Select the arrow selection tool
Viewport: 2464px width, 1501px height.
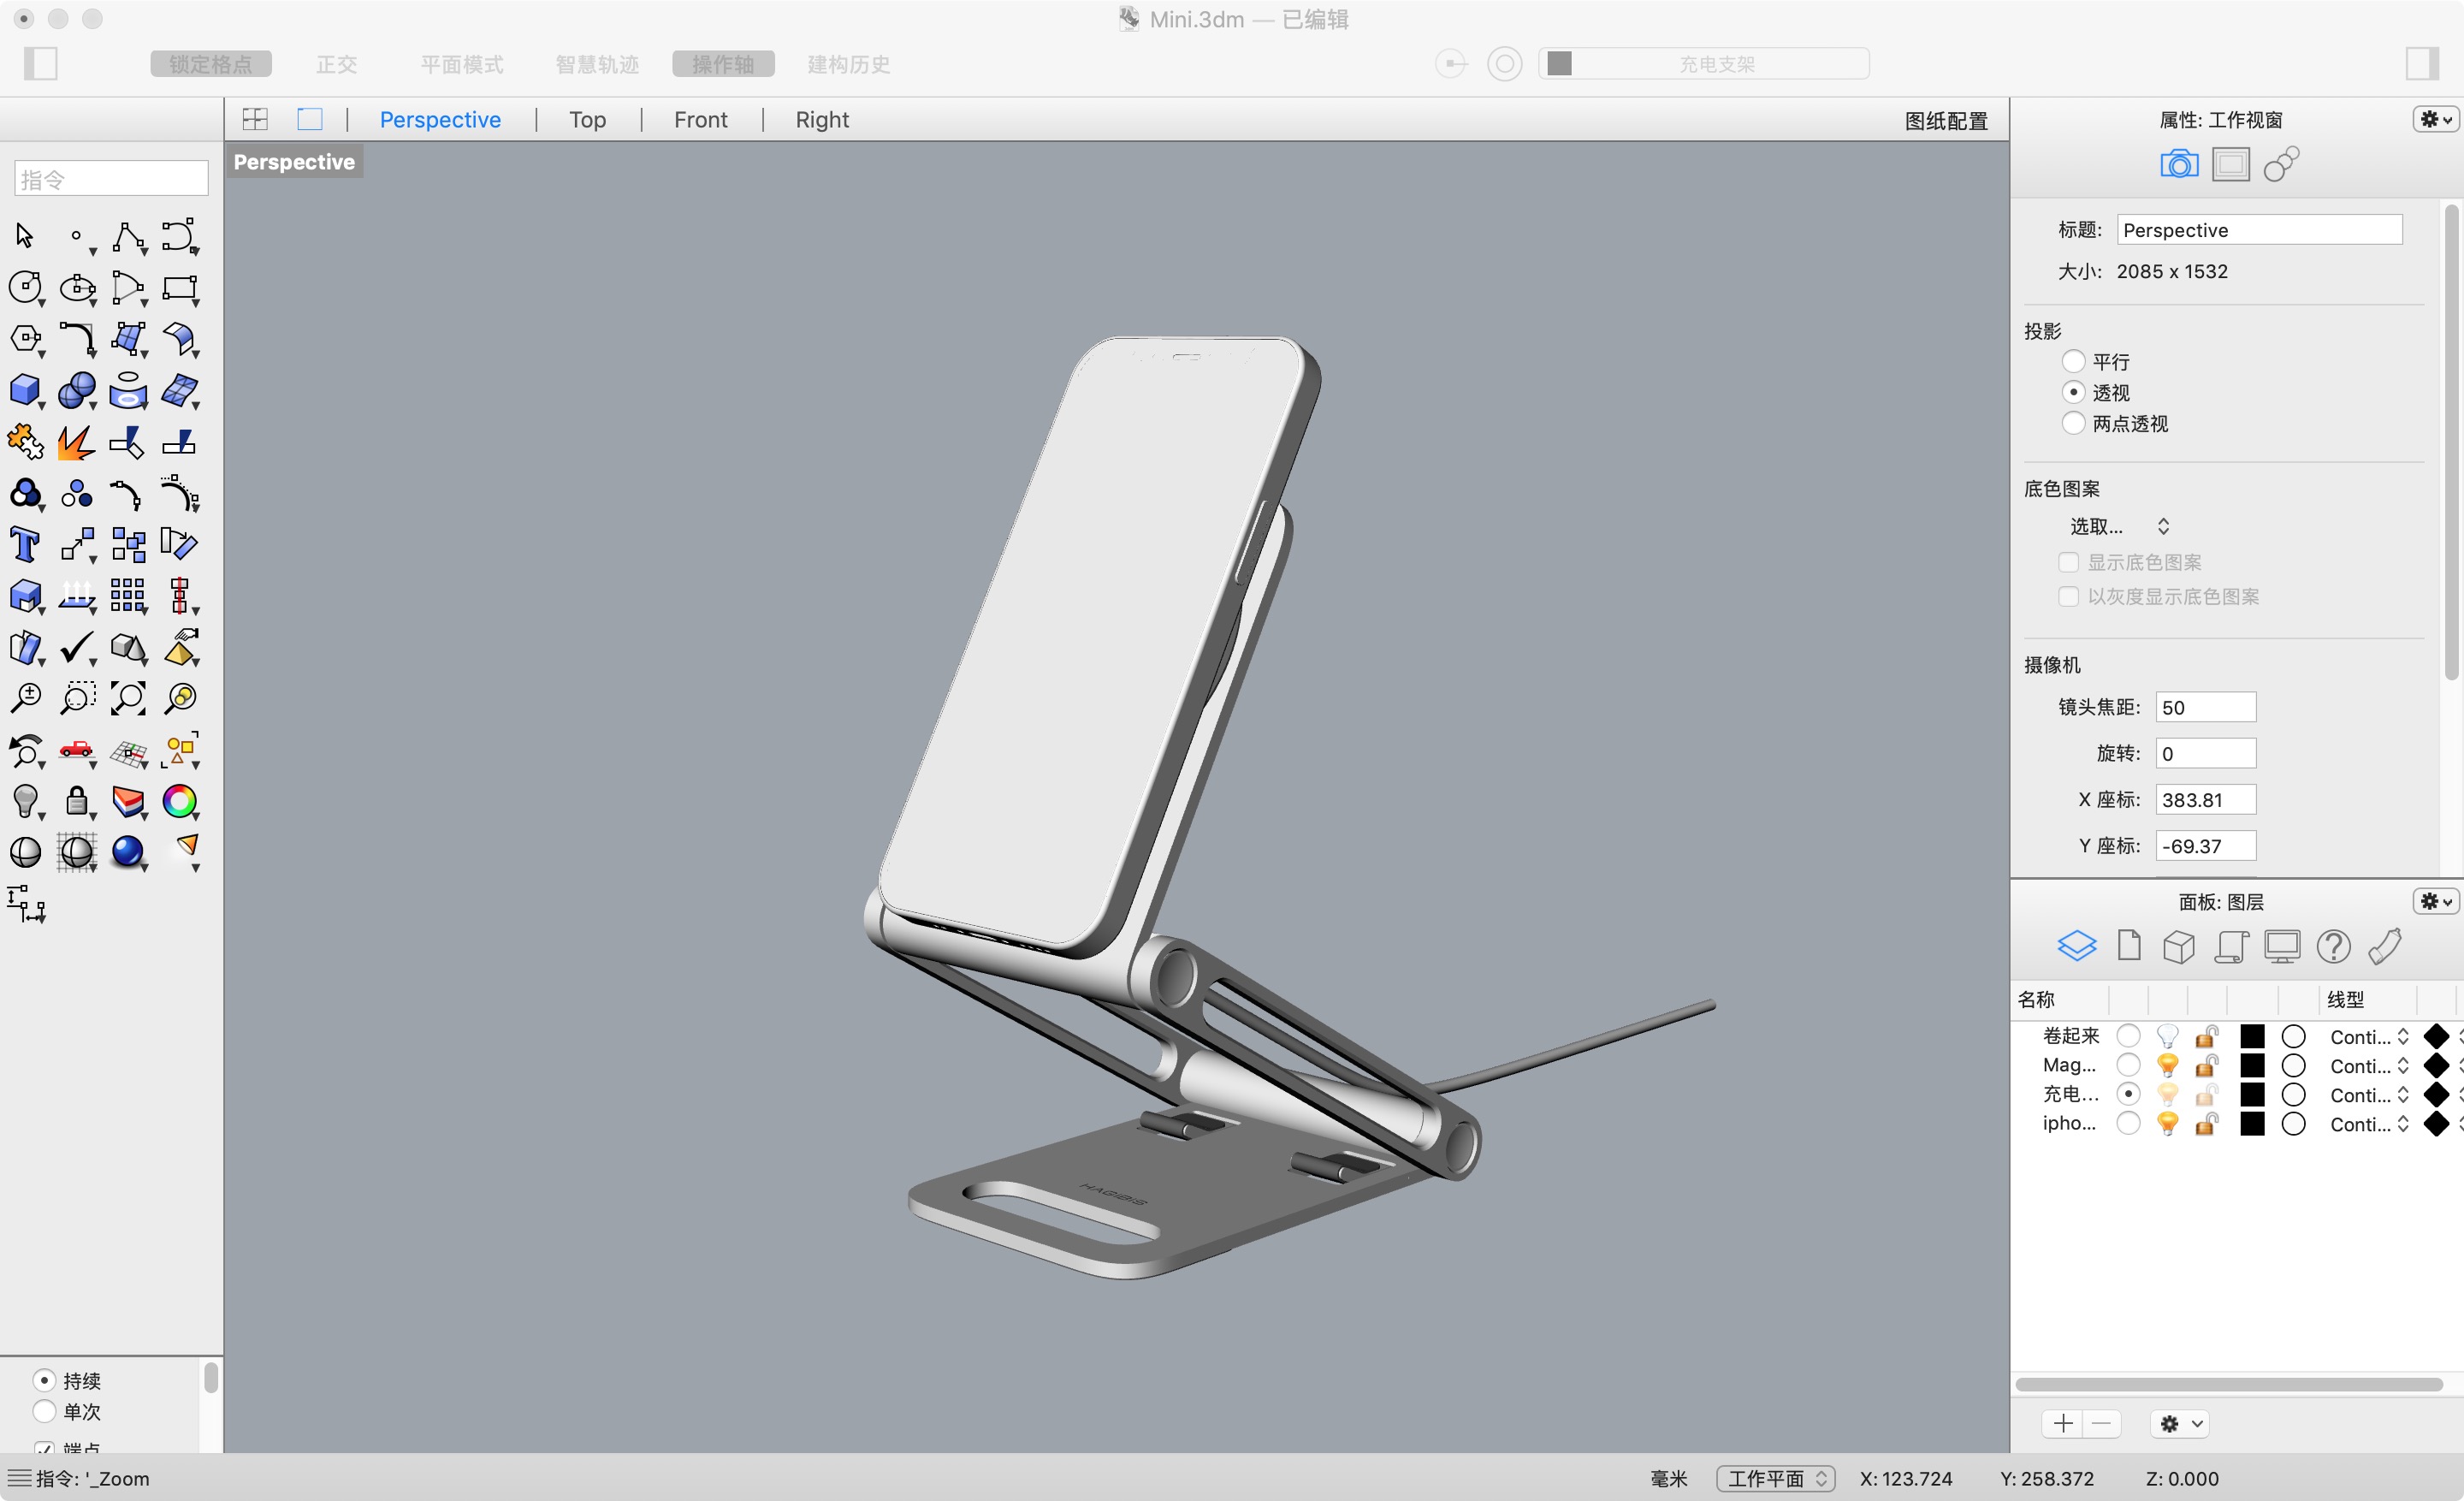click(23, 236)
